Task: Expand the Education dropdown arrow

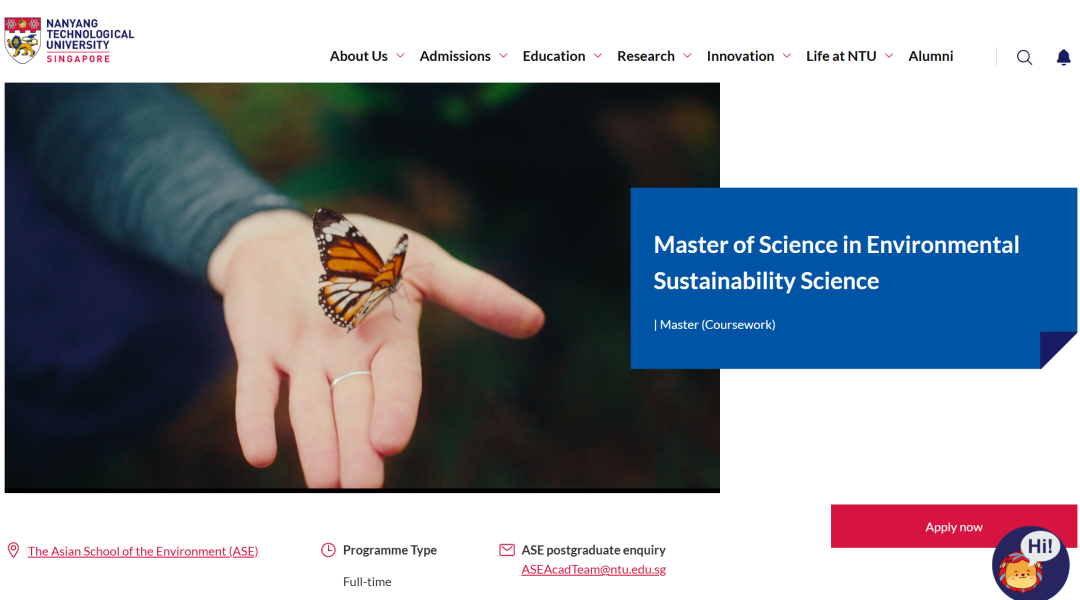Action: [598, 56]
